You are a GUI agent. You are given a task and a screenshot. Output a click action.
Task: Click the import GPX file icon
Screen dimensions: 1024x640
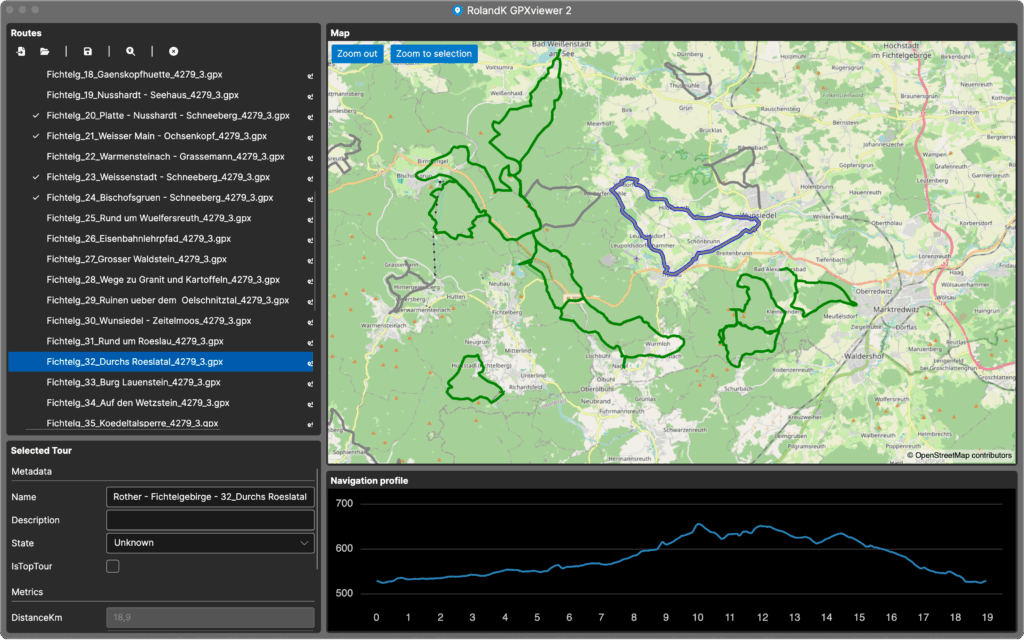[21, 51]
